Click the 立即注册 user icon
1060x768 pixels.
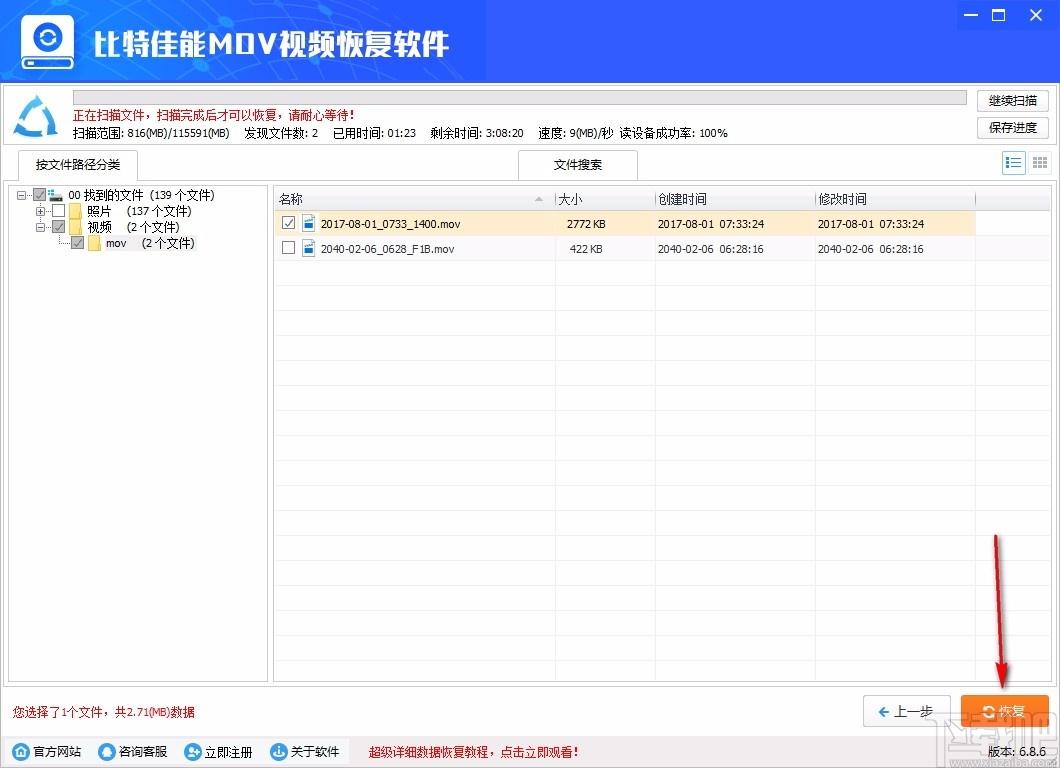tap(193, 752)
